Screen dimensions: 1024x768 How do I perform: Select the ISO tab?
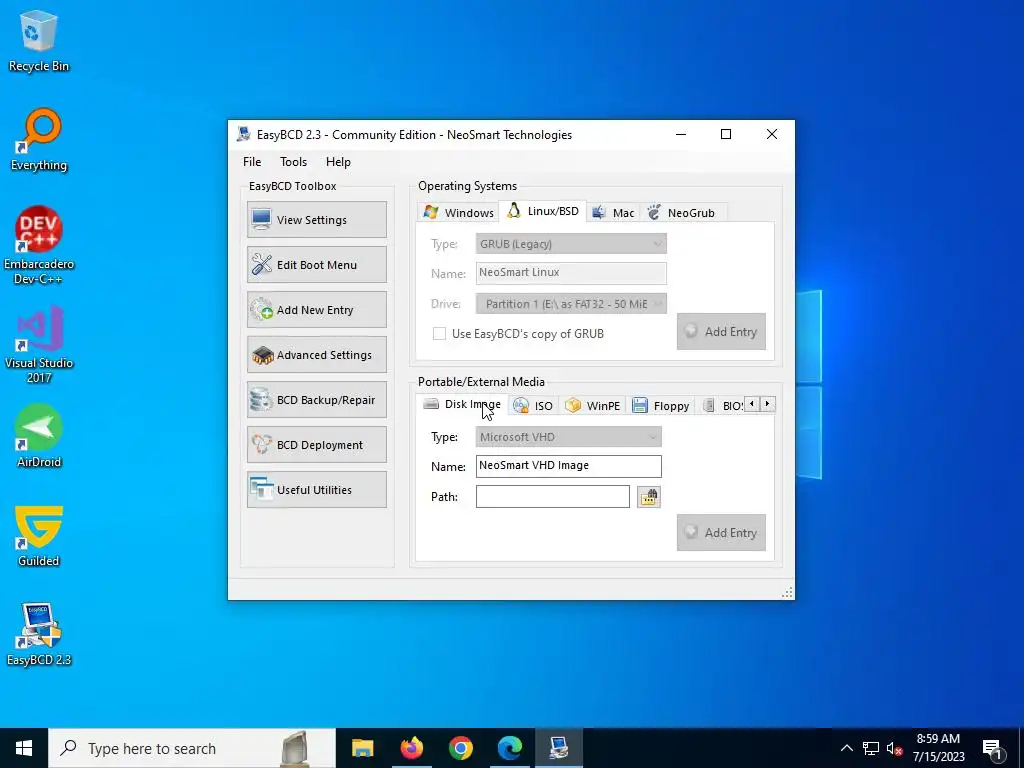point(534,406)
